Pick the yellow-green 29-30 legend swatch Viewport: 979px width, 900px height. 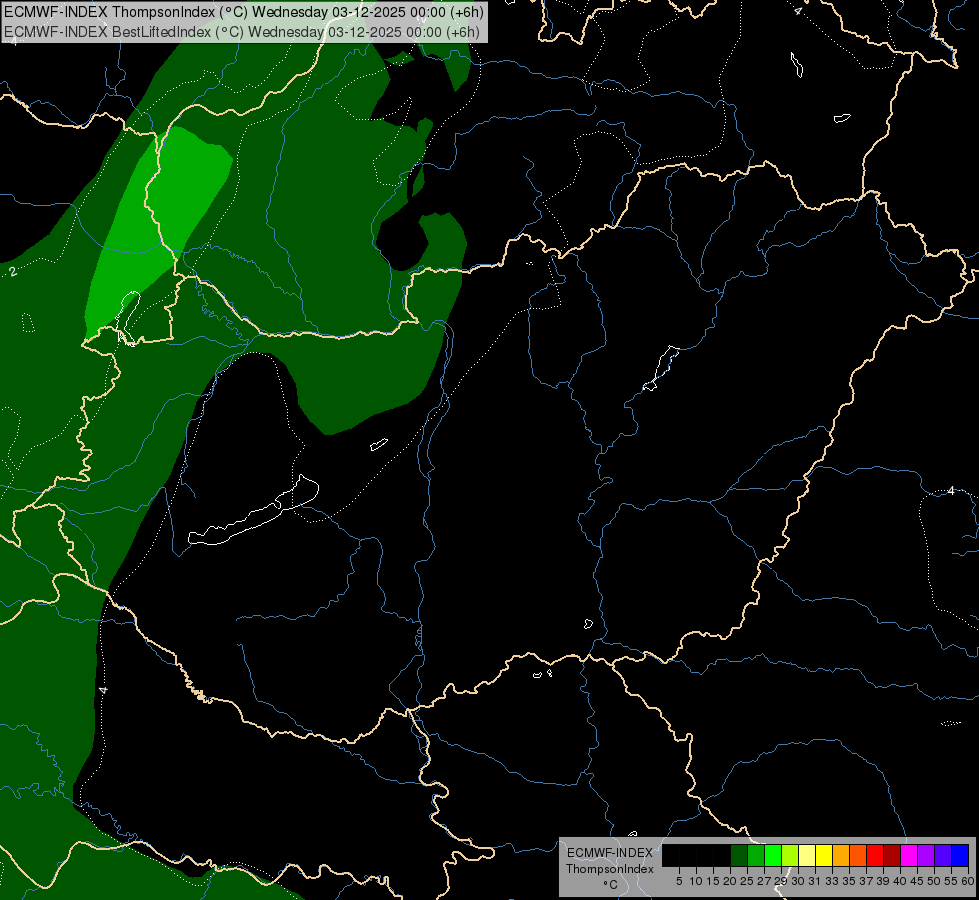click(790, 855)
